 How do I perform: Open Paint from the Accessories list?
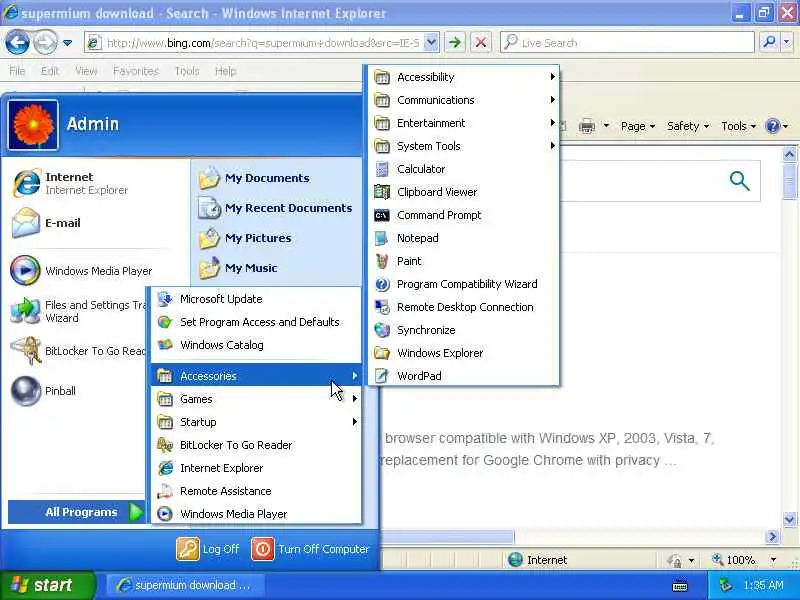(463, 261)
